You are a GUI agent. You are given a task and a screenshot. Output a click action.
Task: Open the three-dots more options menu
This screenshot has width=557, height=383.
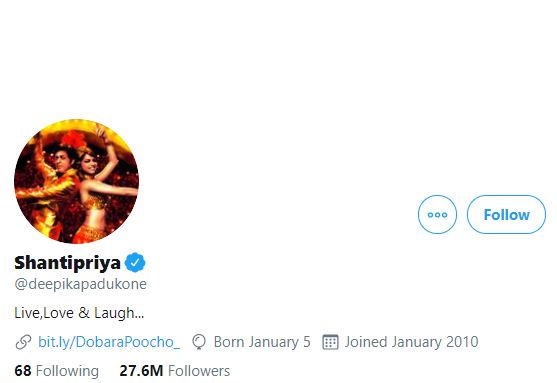pyautogui.click(x=437, y=214)
